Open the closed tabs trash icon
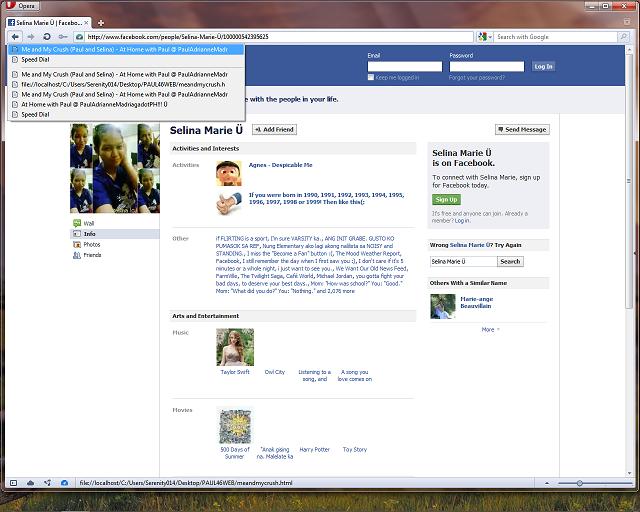Viewport: 640px width, 512px height. [x=627, y=22]
